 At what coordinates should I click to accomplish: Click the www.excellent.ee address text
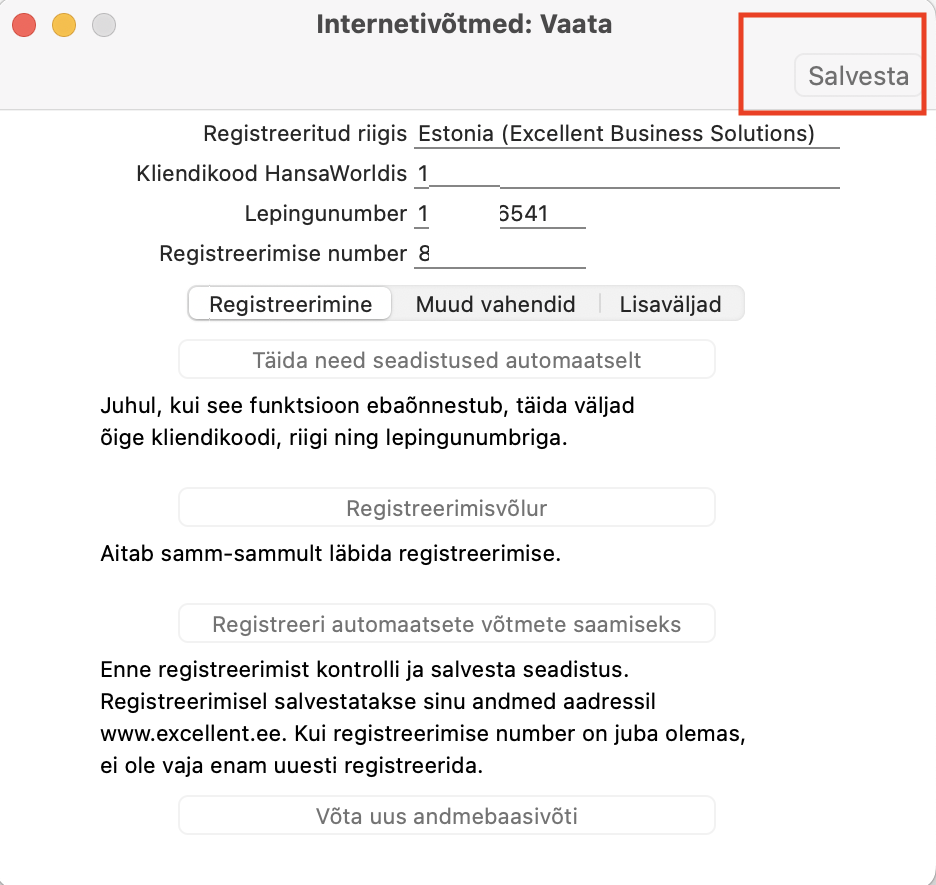191,733
